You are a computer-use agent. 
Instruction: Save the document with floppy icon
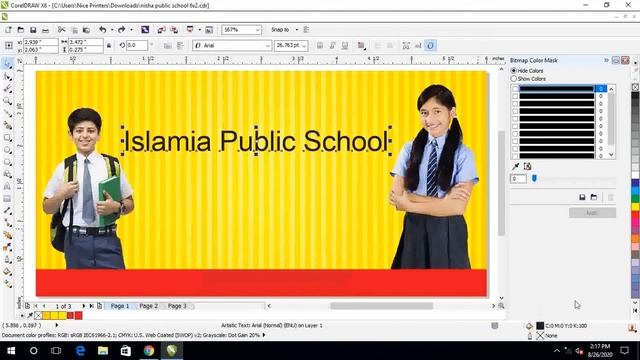pyautogui.click(x=33, y=30)
